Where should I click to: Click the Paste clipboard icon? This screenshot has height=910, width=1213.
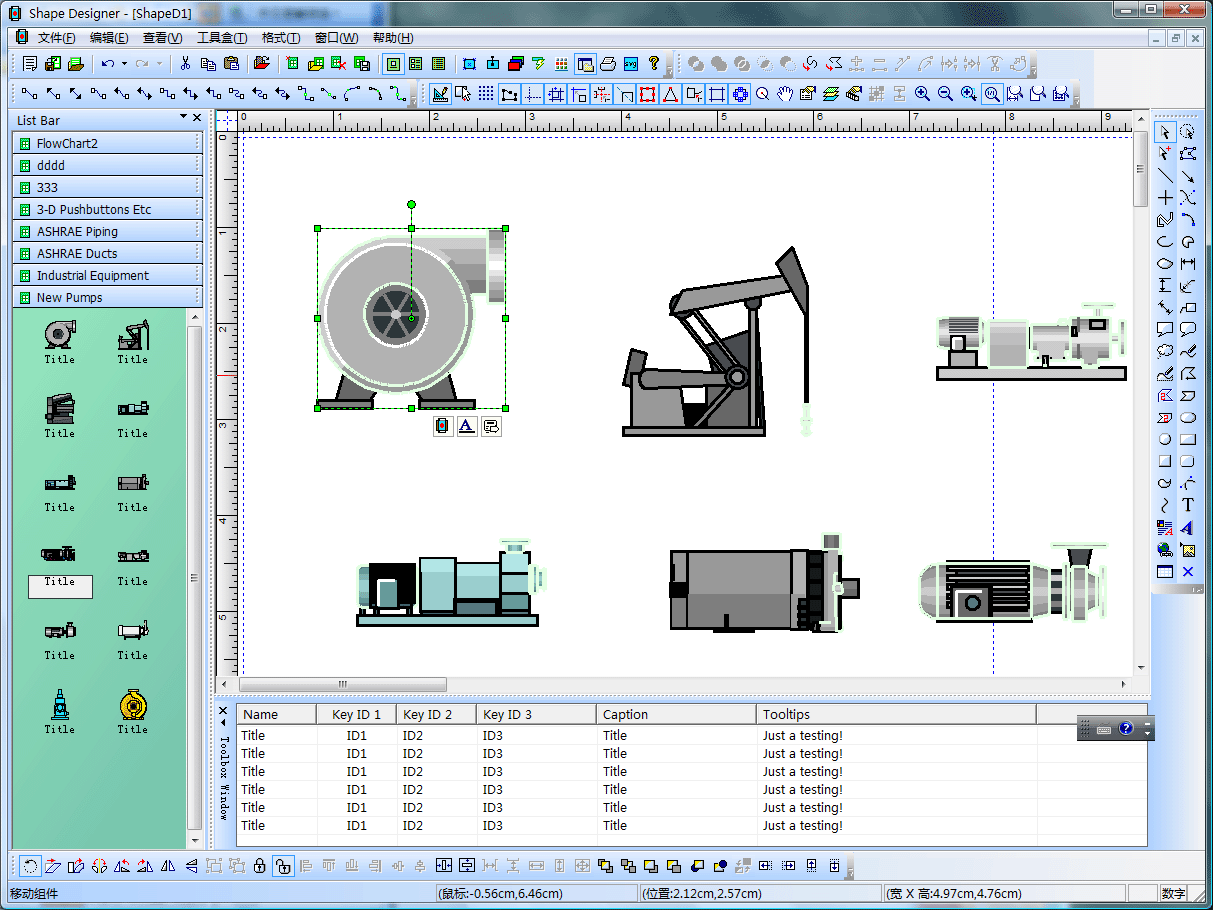(x=232, y=64)
